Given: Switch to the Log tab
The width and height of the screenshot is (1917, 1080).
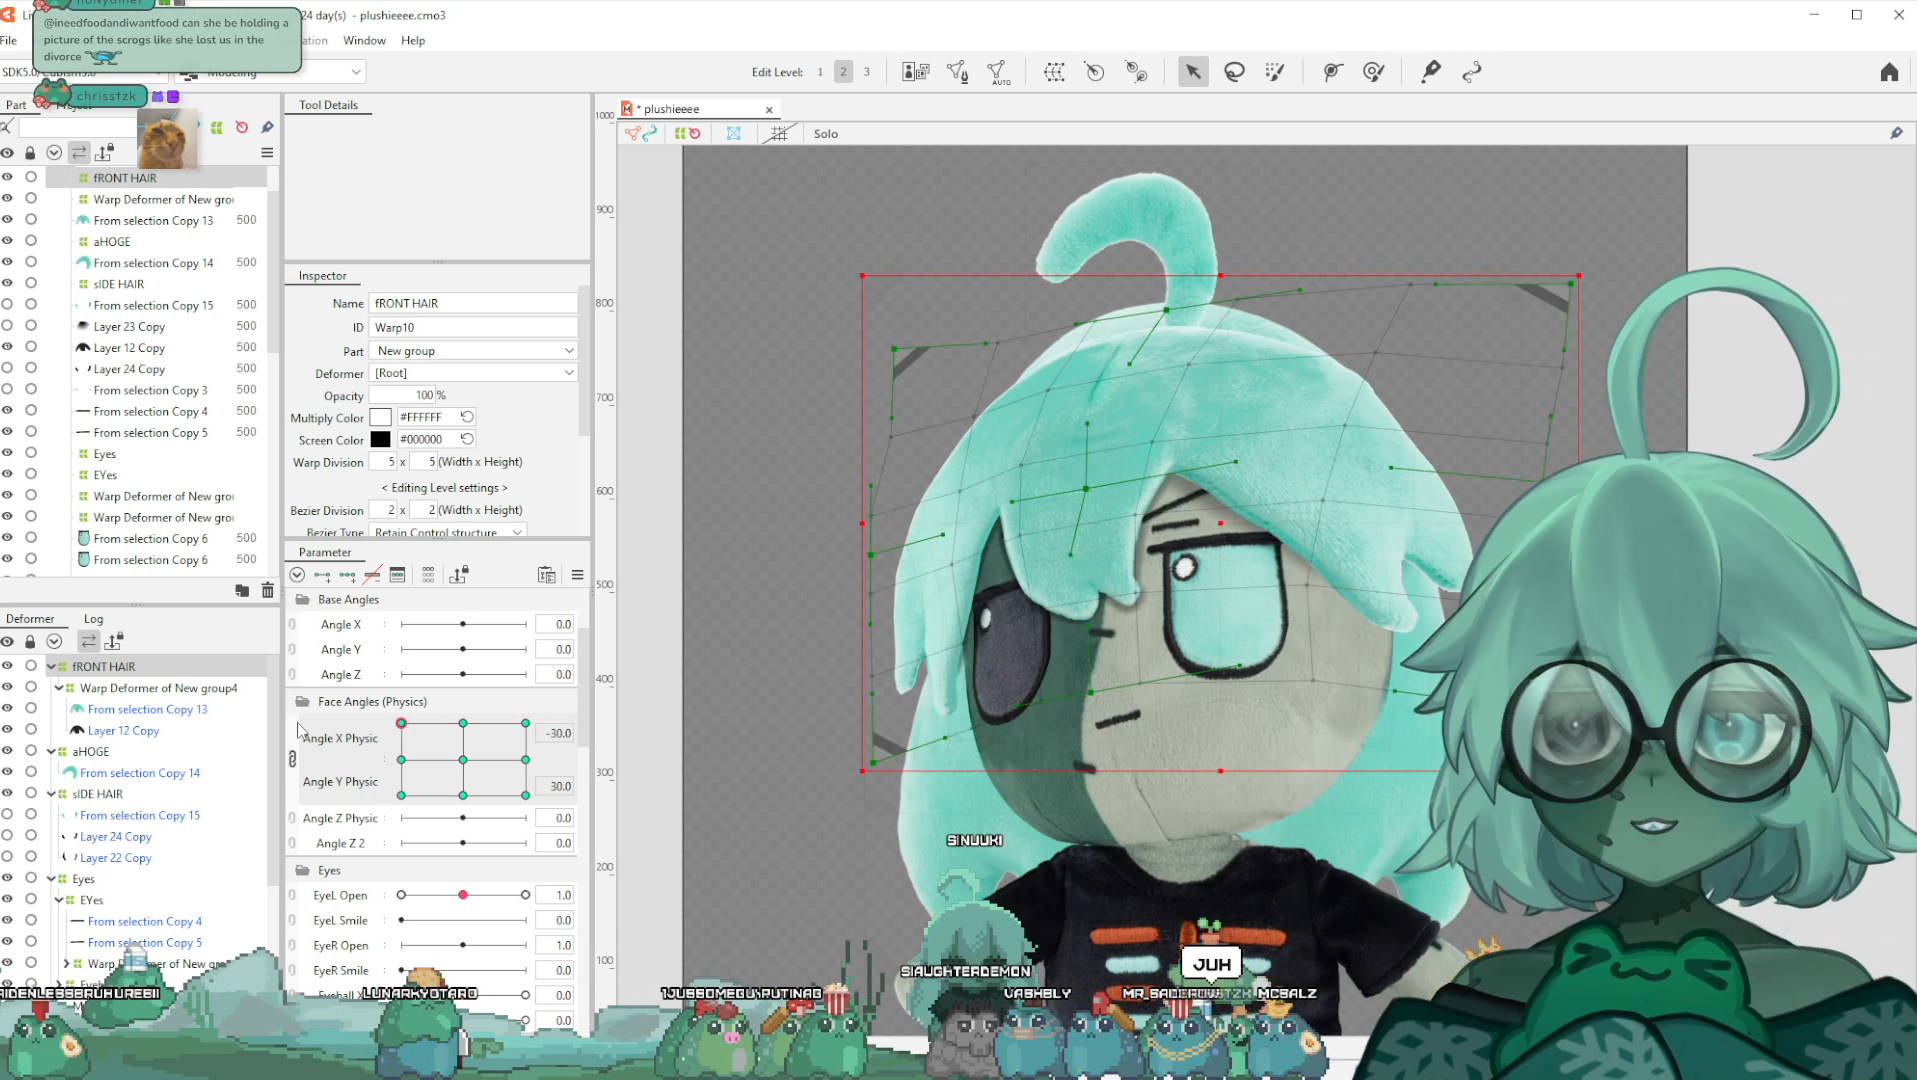Looking at the screenshot, I should point(93,619).
